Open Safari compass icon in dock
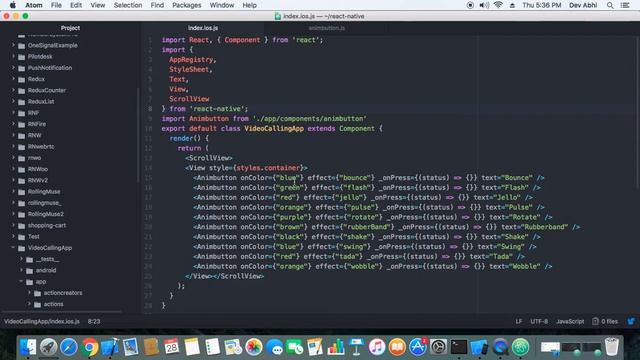The width and height of the screenshot is (640, 360). click(x=69, y=347)
